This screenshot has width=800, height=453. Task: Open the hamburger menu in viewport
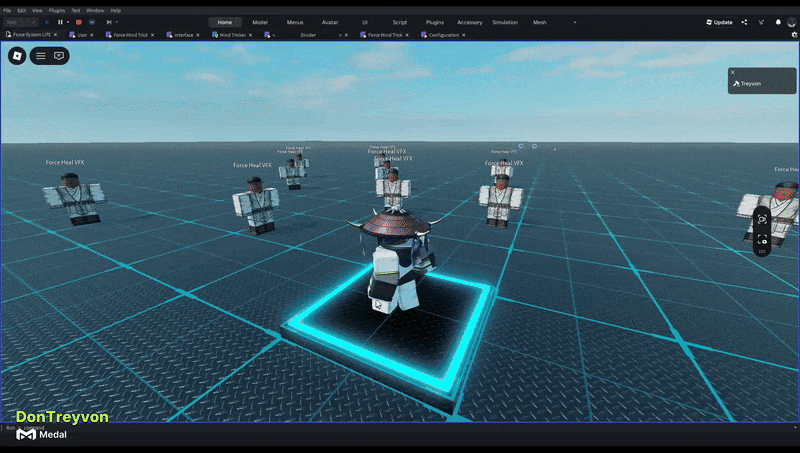[x=41, y=56]
